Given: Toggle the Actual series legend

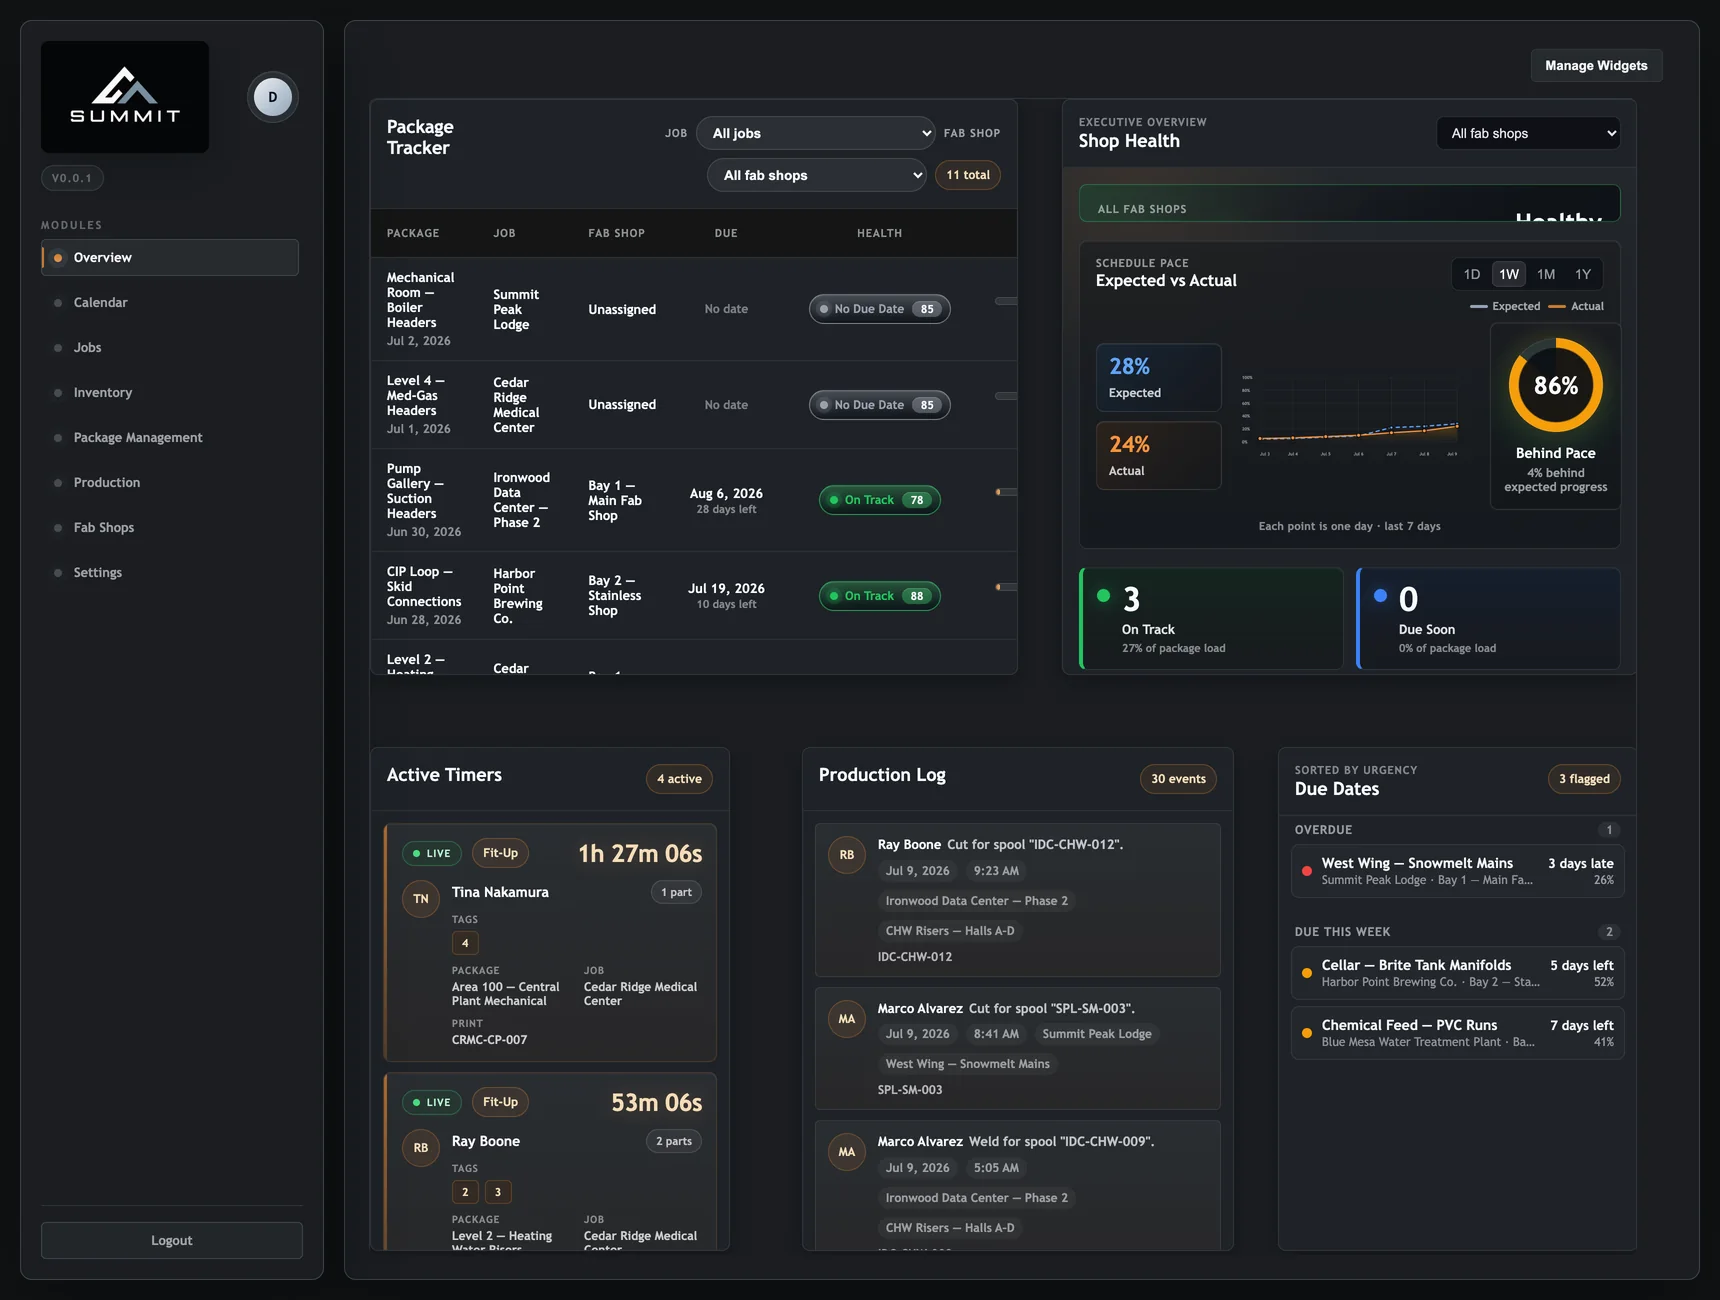Looking at the screenshot, I should pyautogui.click(x=1576, y=306).
